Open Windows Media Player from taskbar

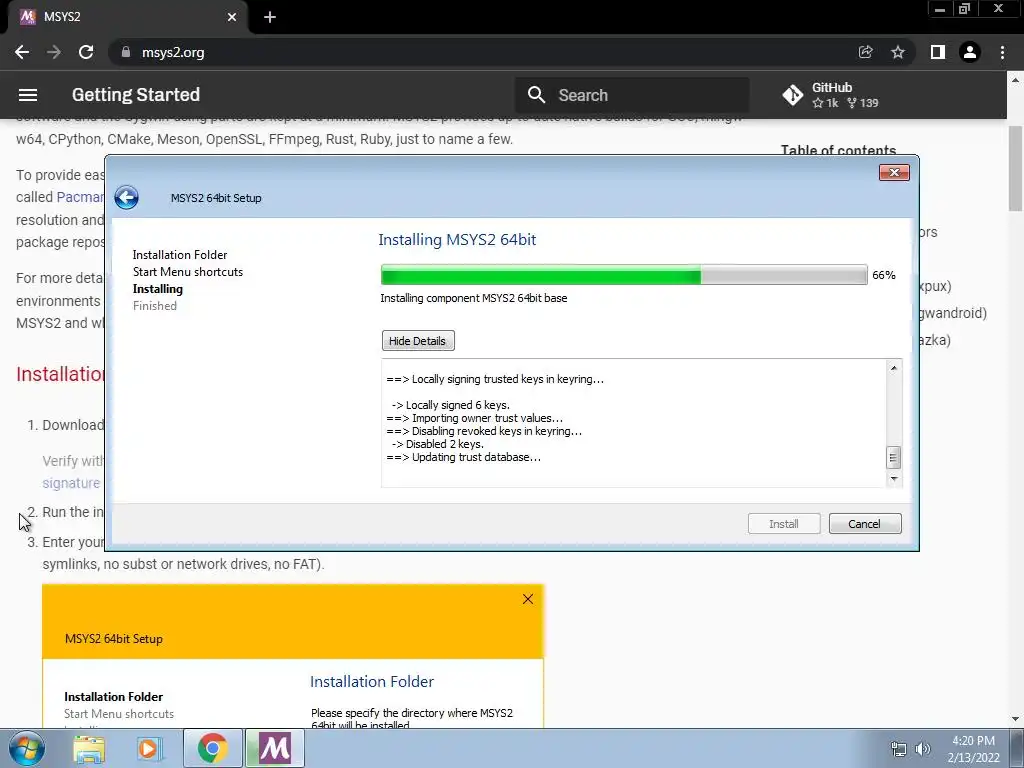(150, 748)
